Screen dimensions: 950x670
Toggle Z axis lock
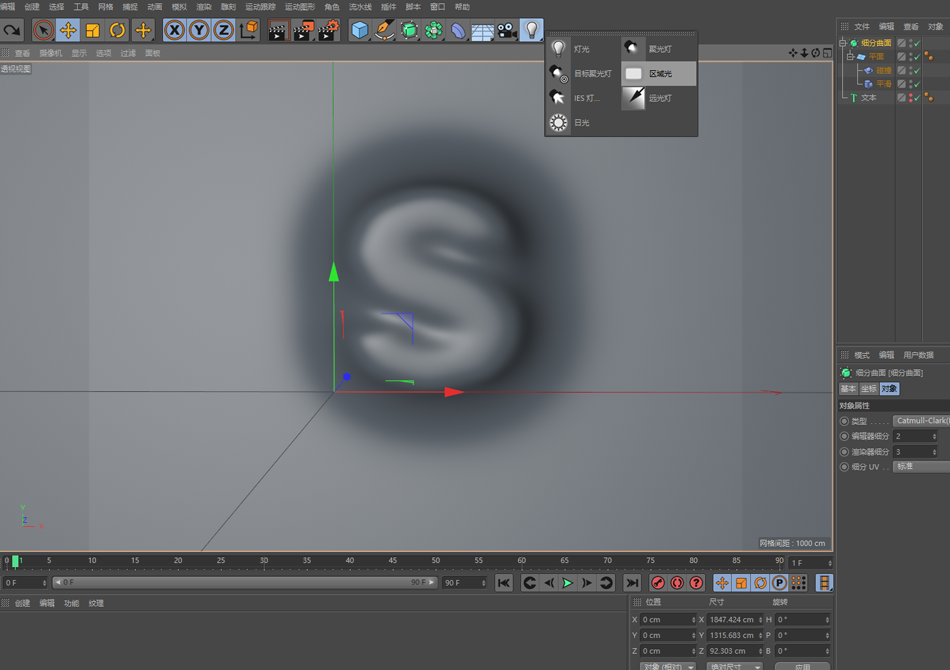coord(224,30)
